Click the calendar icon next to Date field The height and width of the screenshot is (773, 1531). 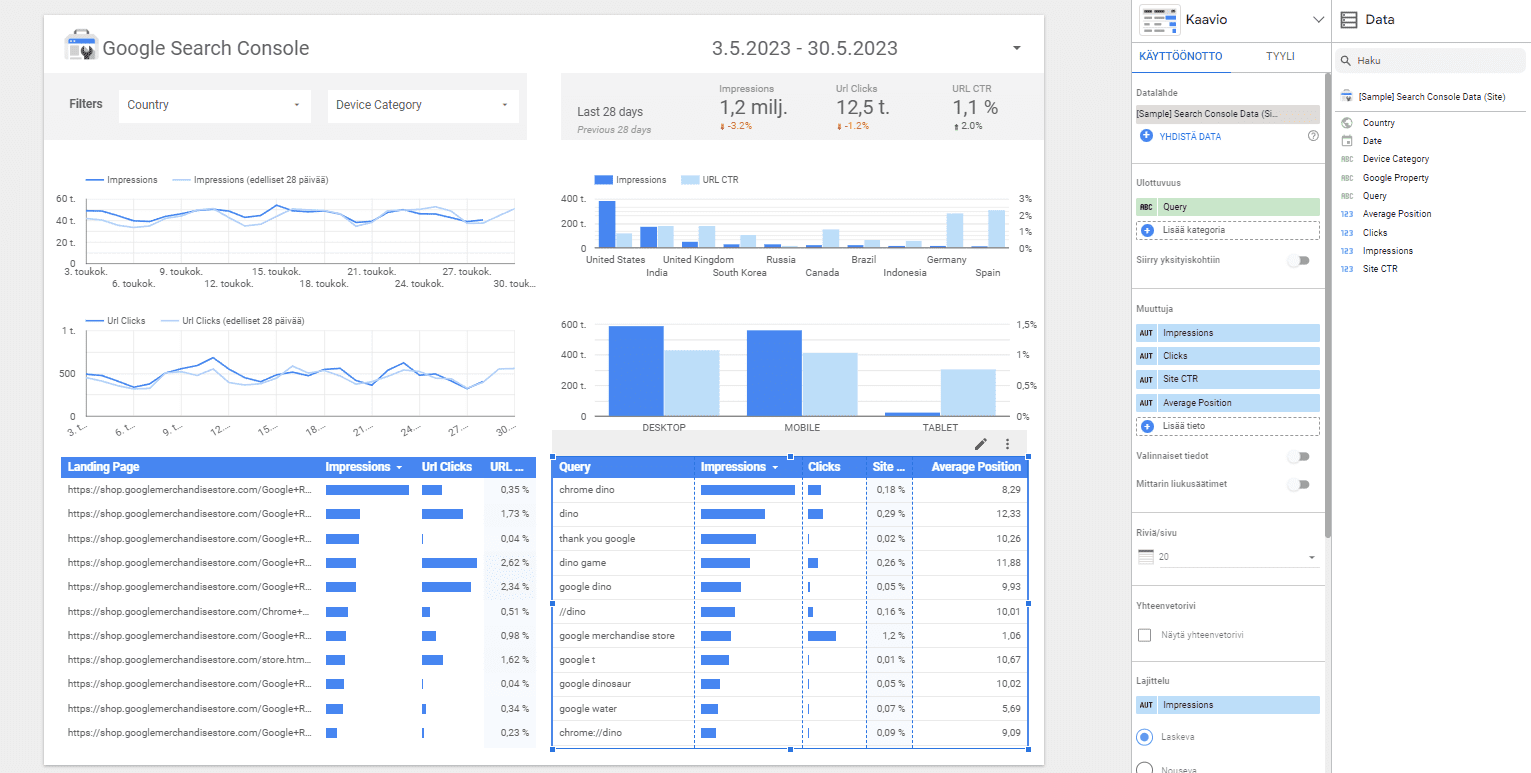1347,141
